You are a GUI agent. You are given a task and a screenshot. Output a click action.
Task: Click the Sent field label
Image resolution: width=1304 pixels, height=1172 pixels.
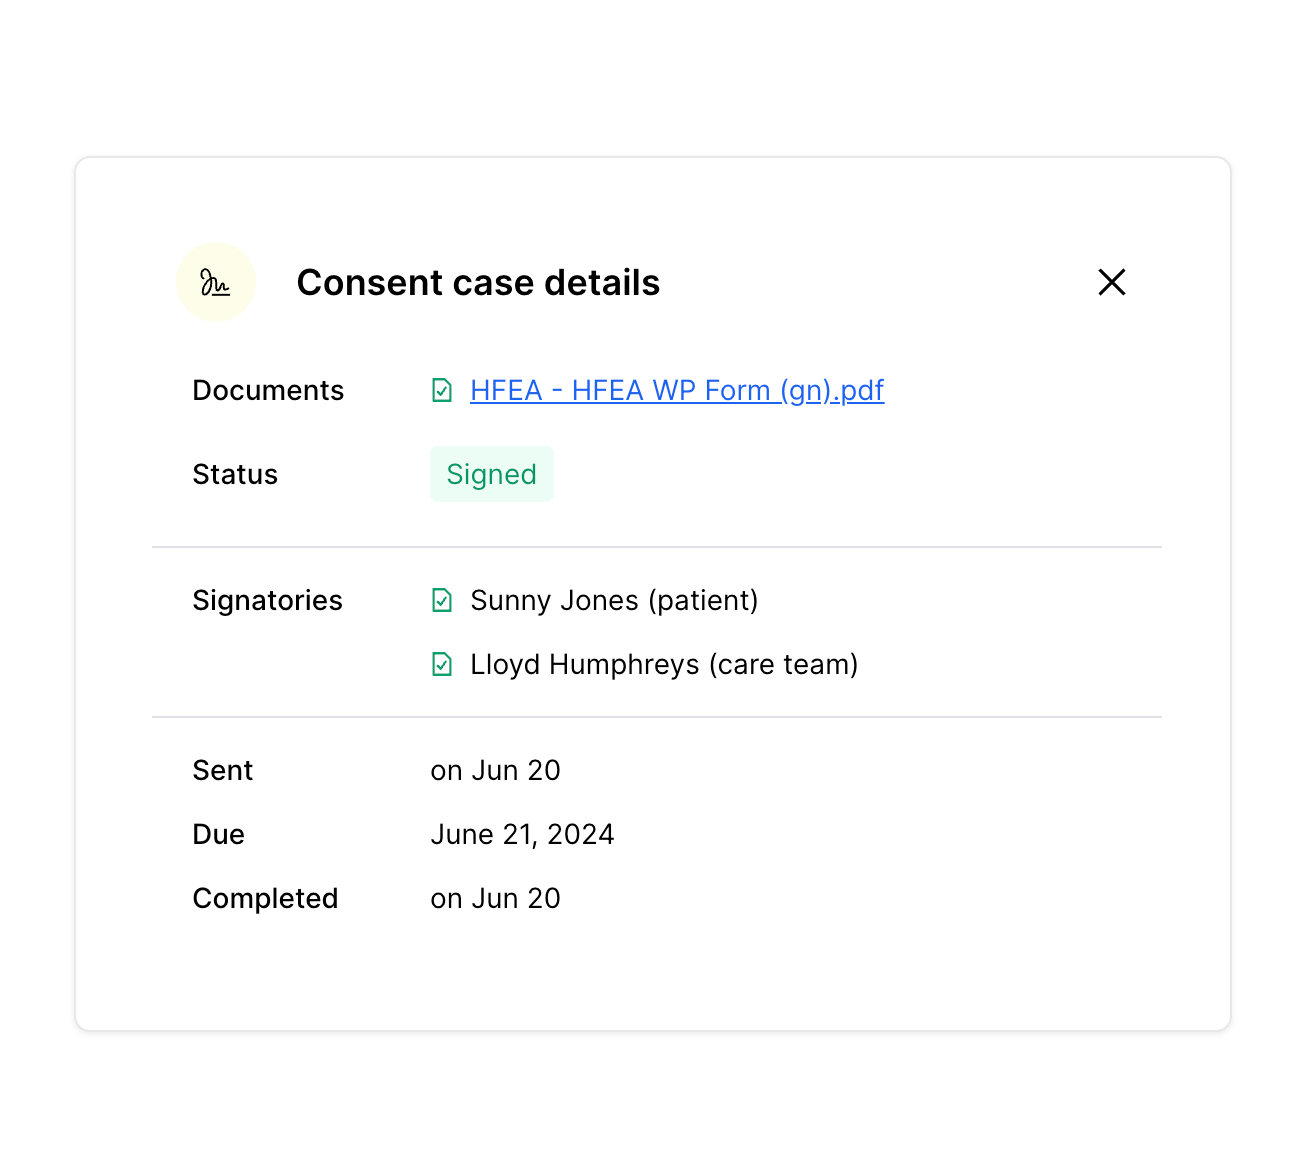point(222,770)
